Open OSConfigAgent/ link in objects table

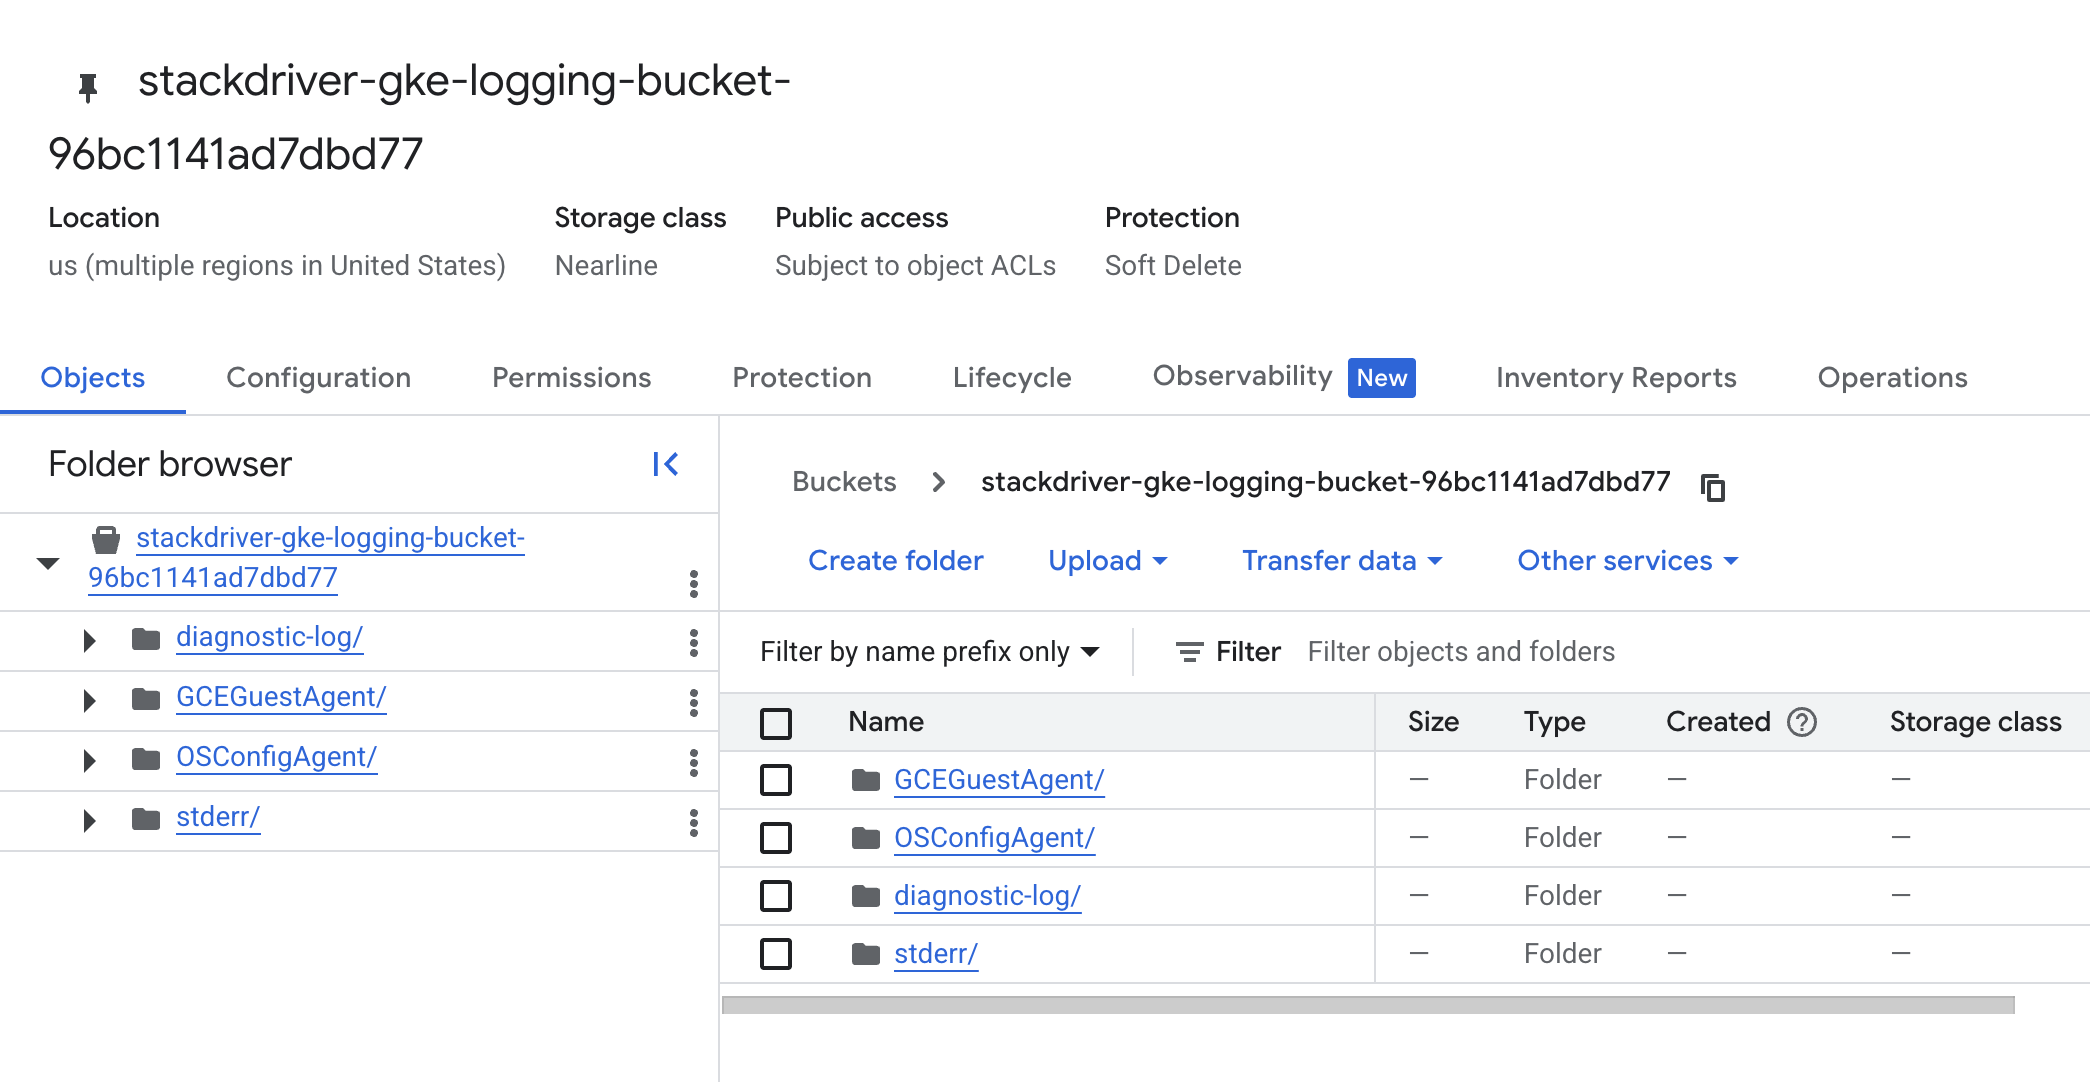coord(994,838)
